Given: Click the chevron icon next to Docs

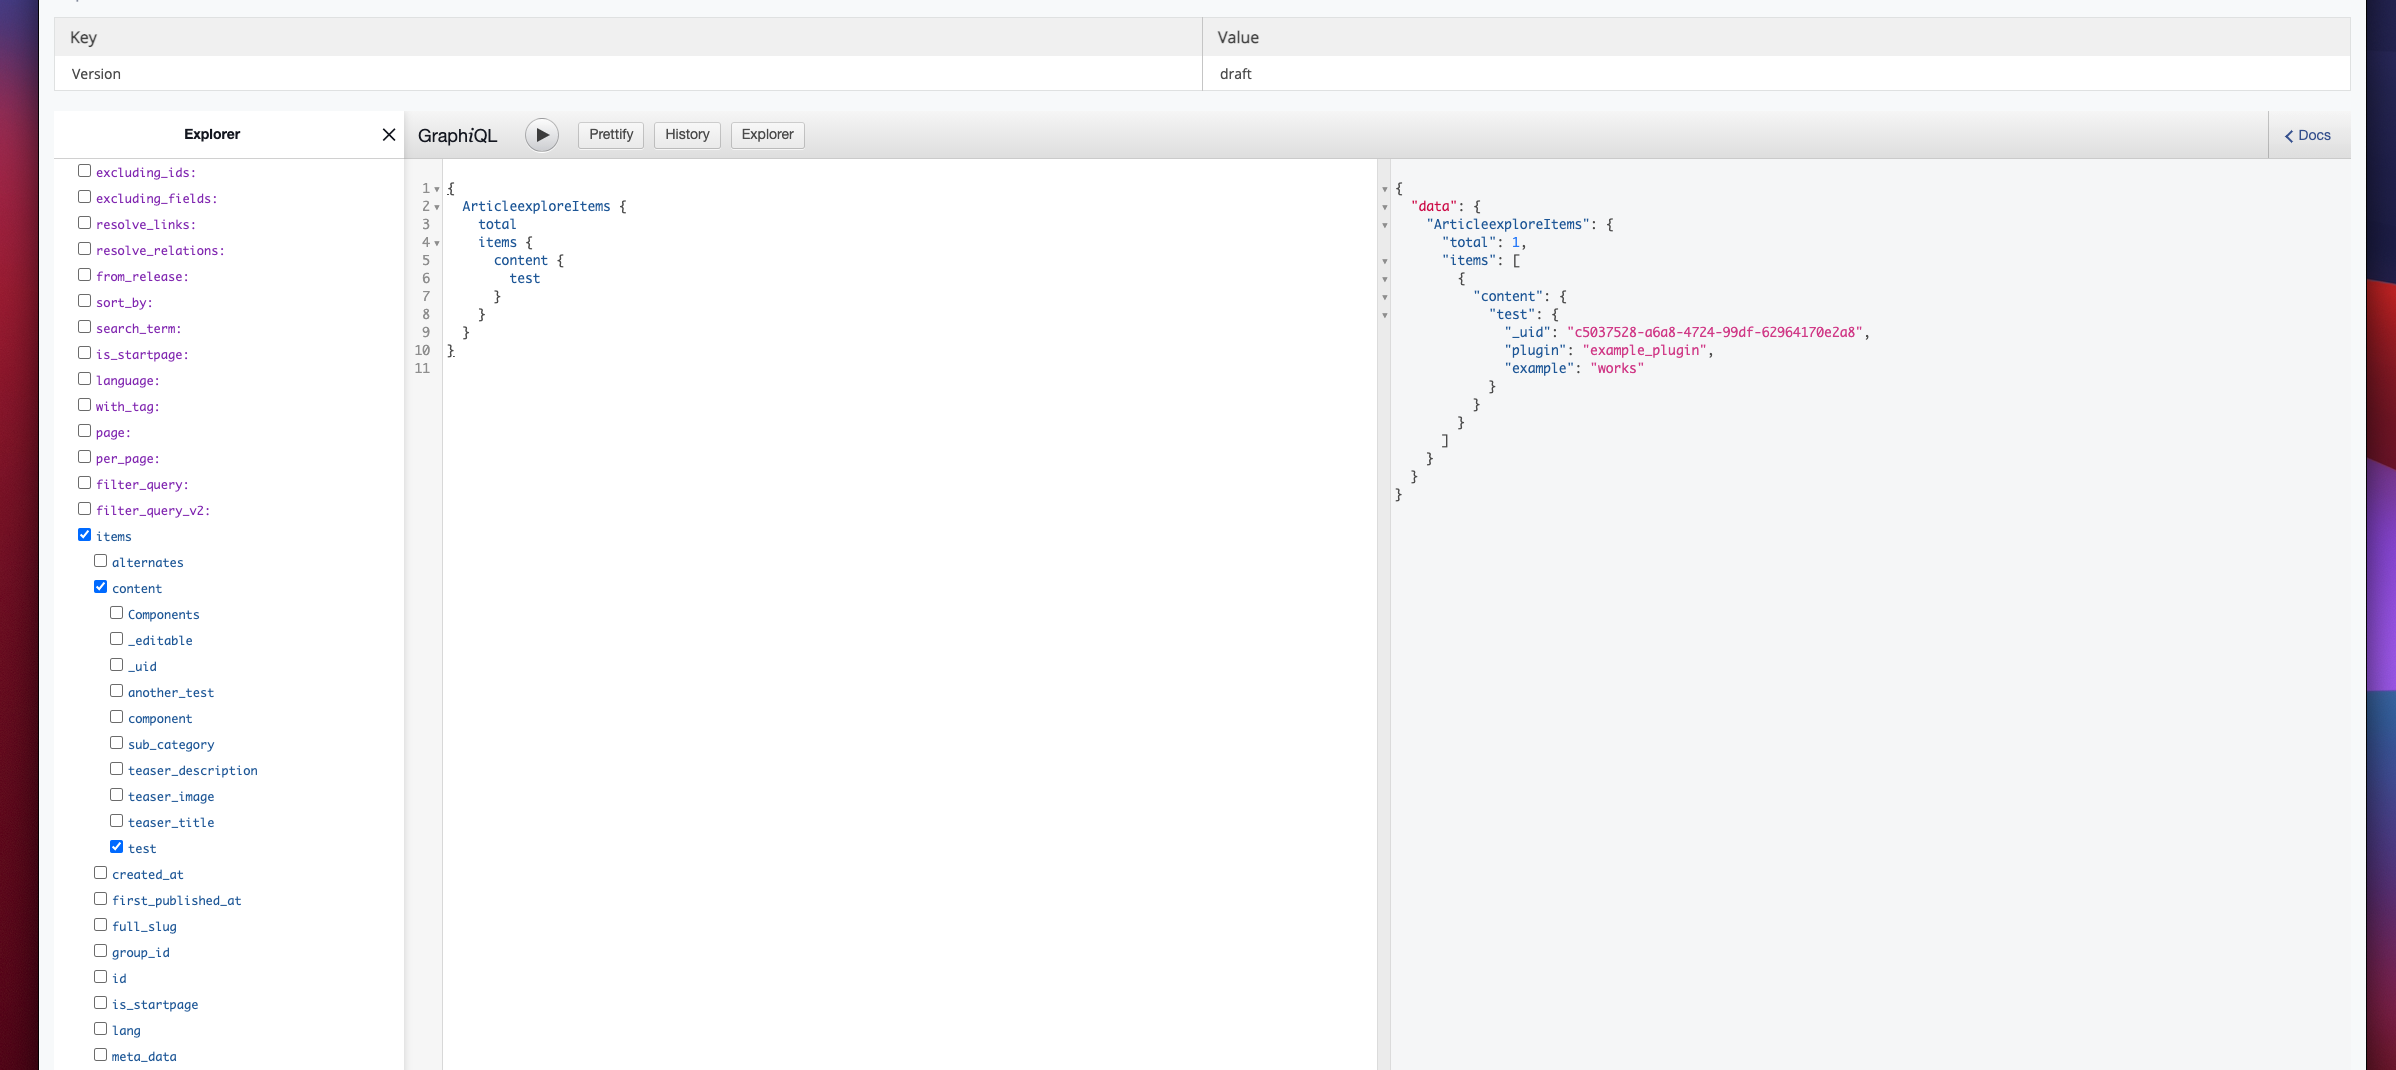Looking at the screenshot, I should pyautogui.click(x=2290, y=135).
